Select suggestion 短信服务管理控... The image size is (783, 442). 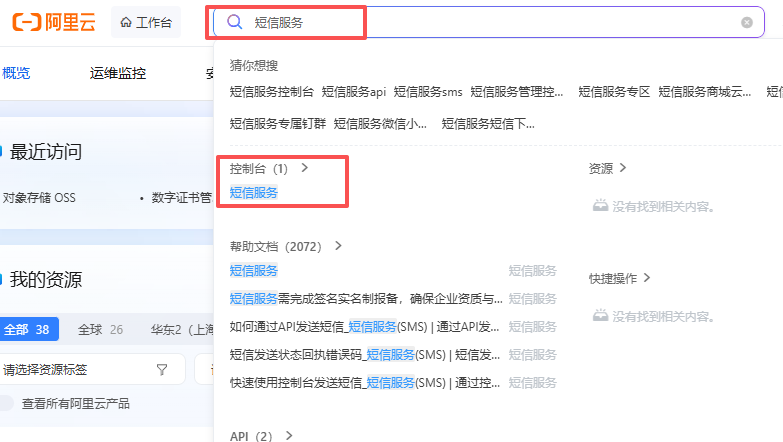click(517, 92)
